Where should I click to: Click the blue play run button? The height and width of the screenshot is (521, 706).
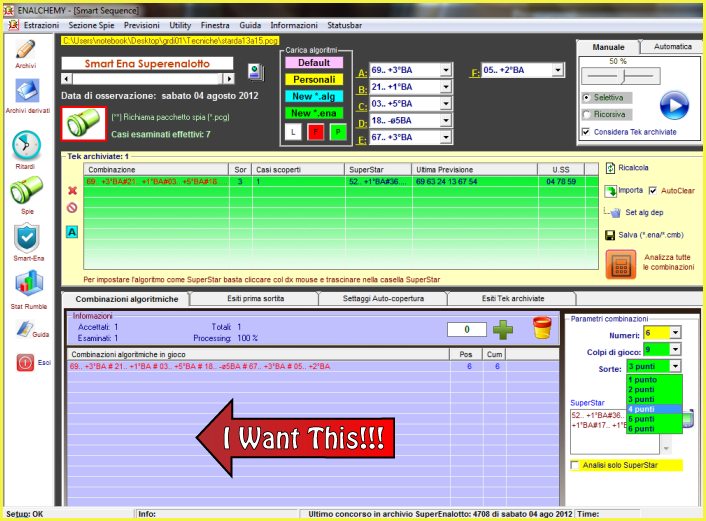674,105
